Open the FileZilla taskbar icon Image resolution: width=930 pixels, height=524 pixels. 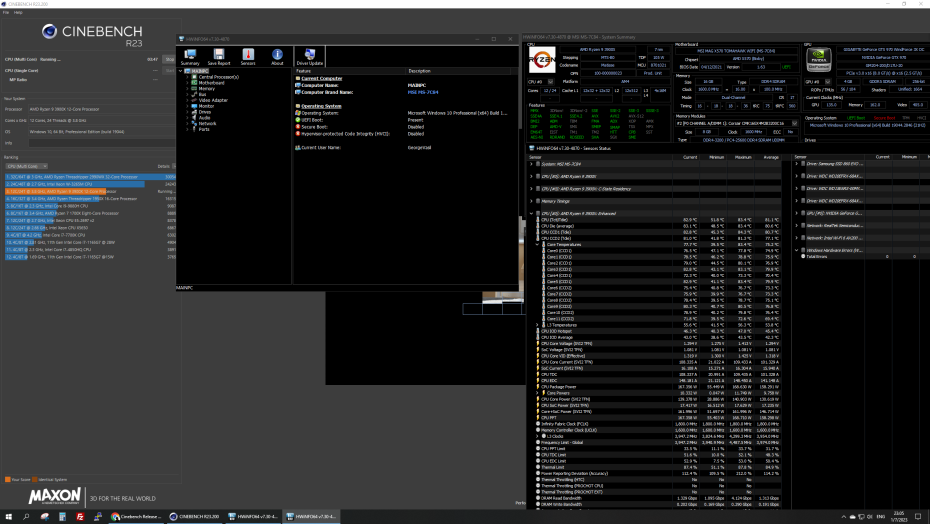80,517
